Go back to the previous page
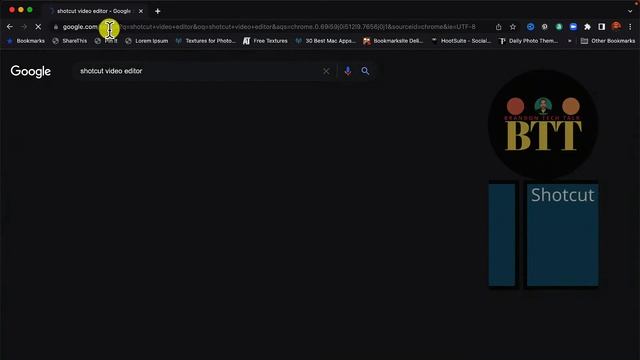 click(10, 27)
